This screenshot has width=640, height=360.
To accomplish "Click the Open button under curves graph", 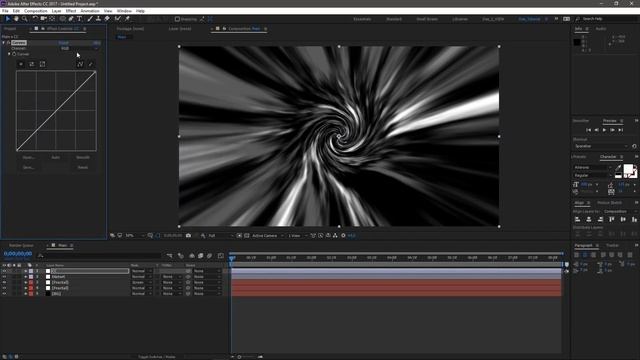I will pos(28,157).
